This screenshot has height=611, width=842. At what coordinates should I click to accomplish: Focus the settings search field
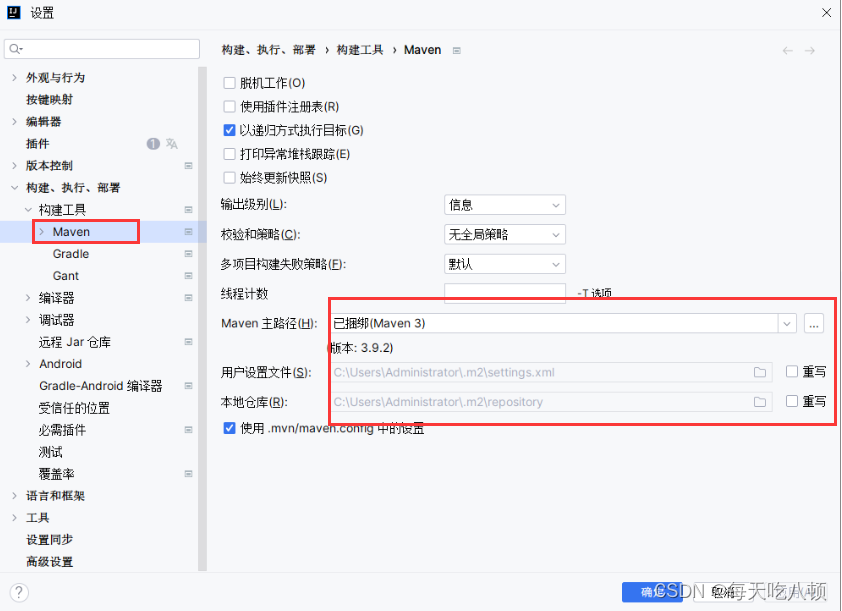click(102, 49)
